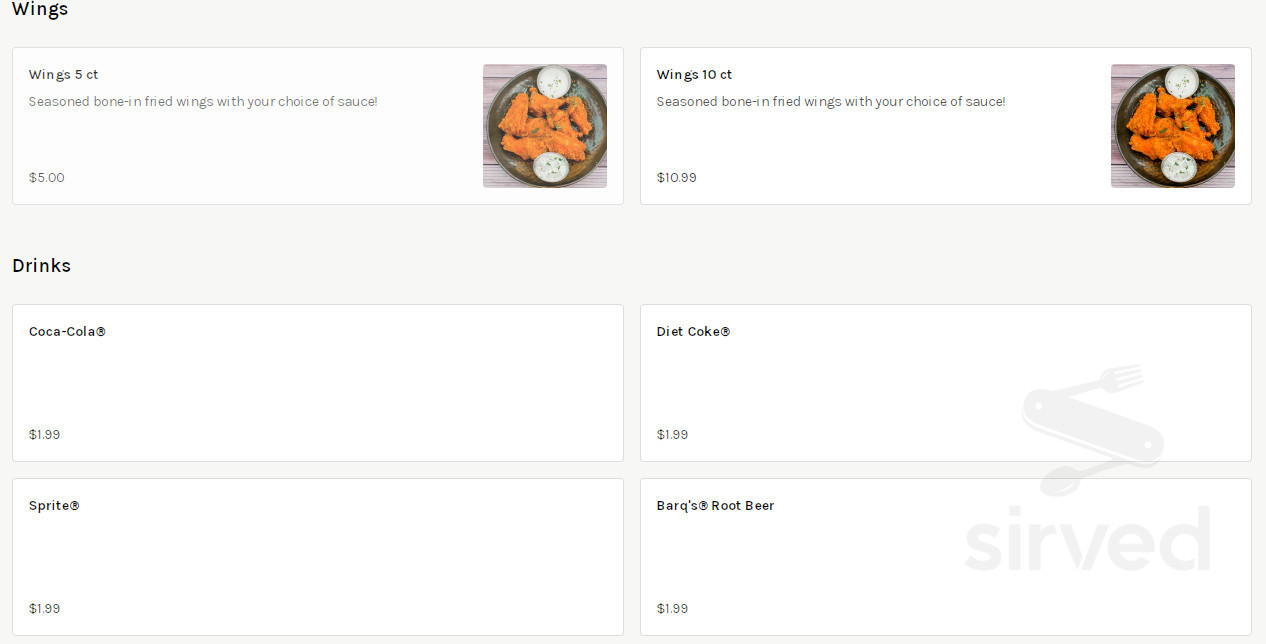1266x644 pixels.
Task: Choose the Coca-Cola® drink item
Action: [x=67, y=332]
